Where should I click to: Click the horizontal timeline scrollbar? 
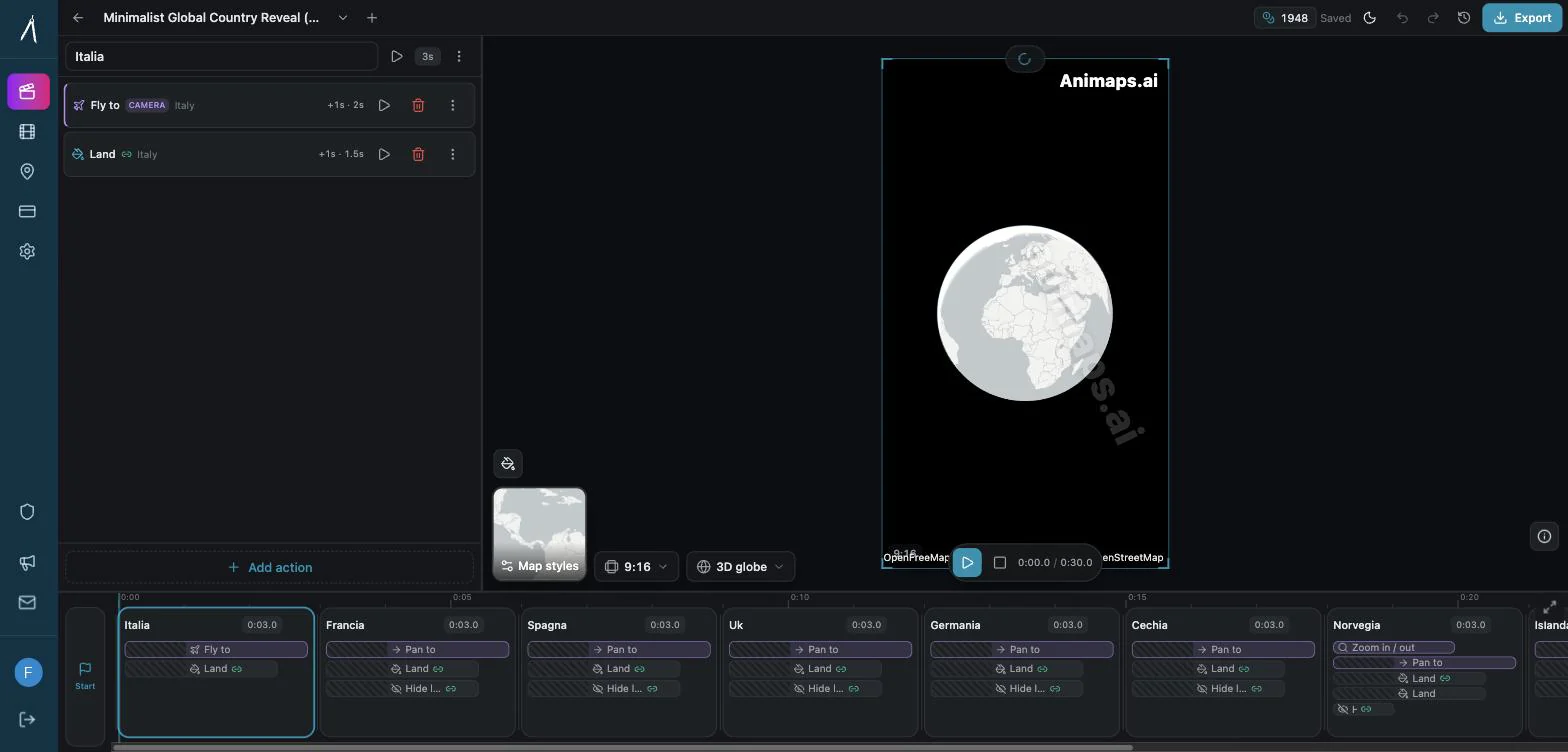click(x=622, y=747)
